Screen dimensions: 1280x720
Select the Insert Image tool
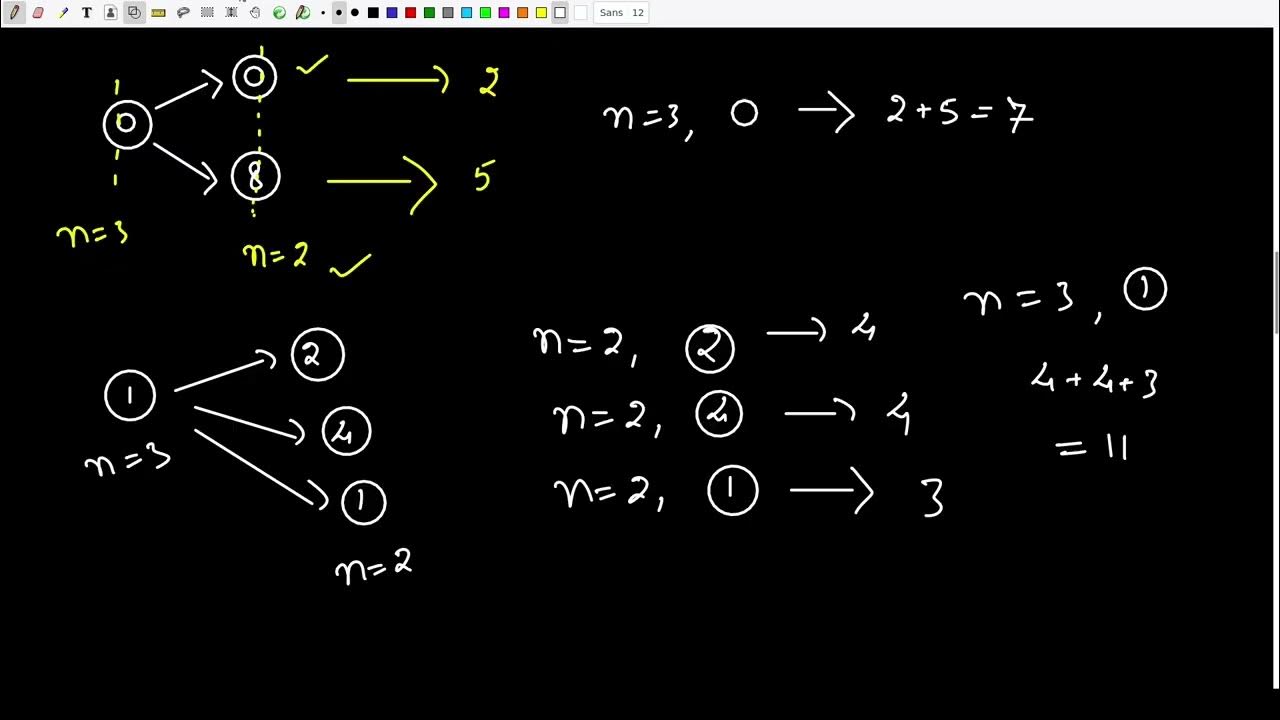110,12
